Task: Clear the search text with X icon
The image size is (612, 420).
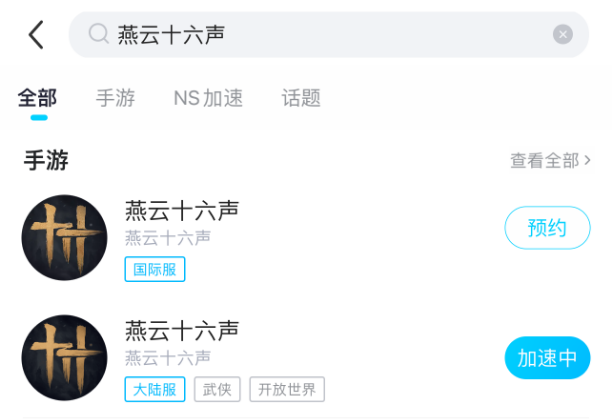Action: pyautogui.click(x=563, y=35)
